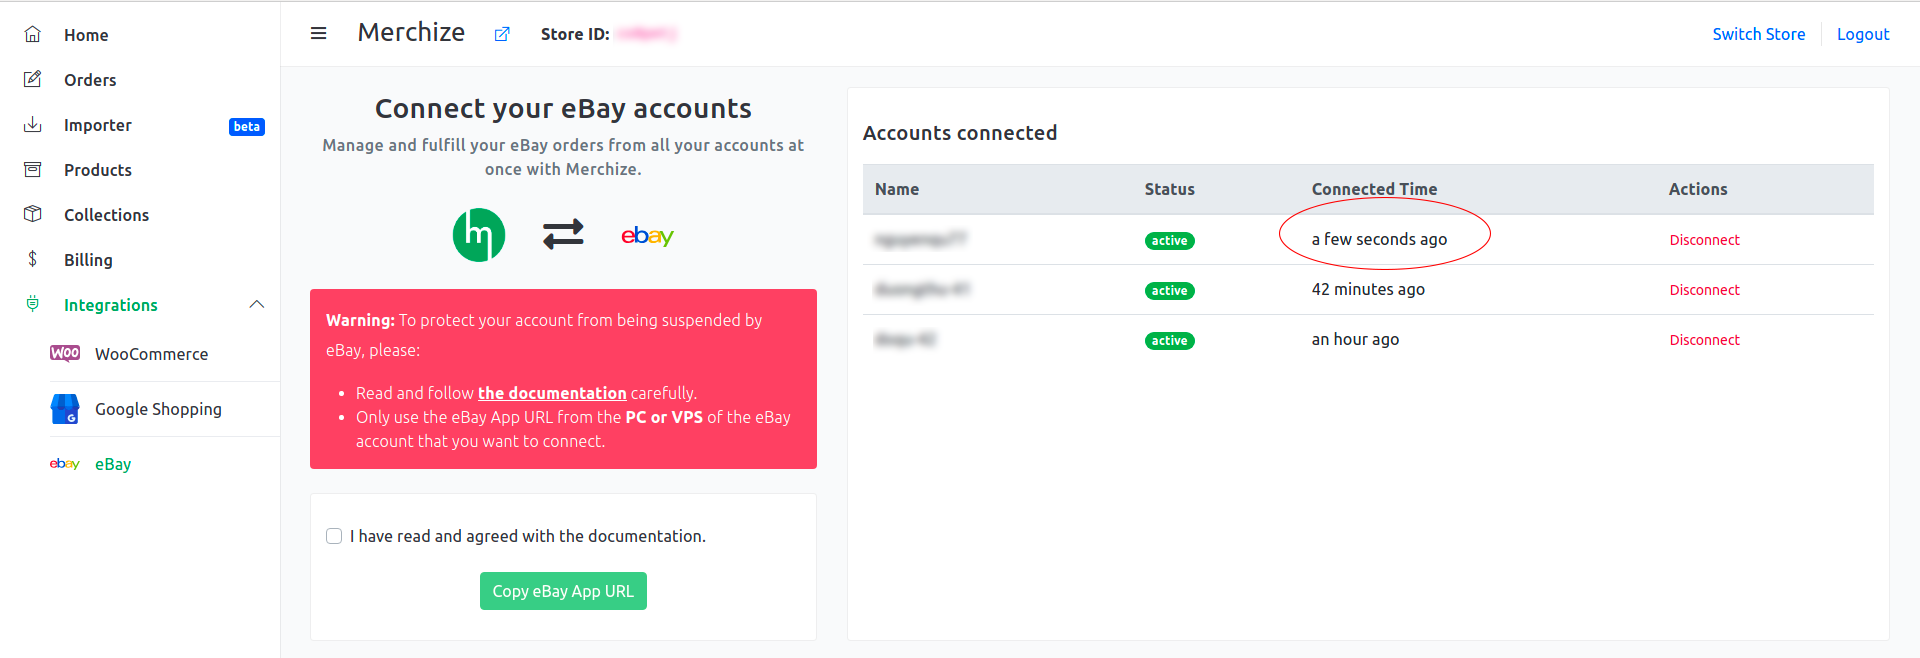
Task: Click the green Merchize logo circle
Action: pyautogui.click(x=479, y=235)
